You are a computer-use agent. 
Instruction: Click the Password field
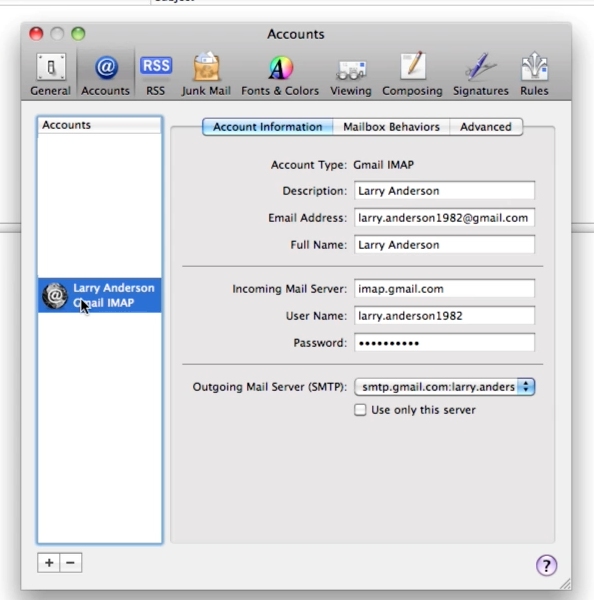(x=444, y=342)
